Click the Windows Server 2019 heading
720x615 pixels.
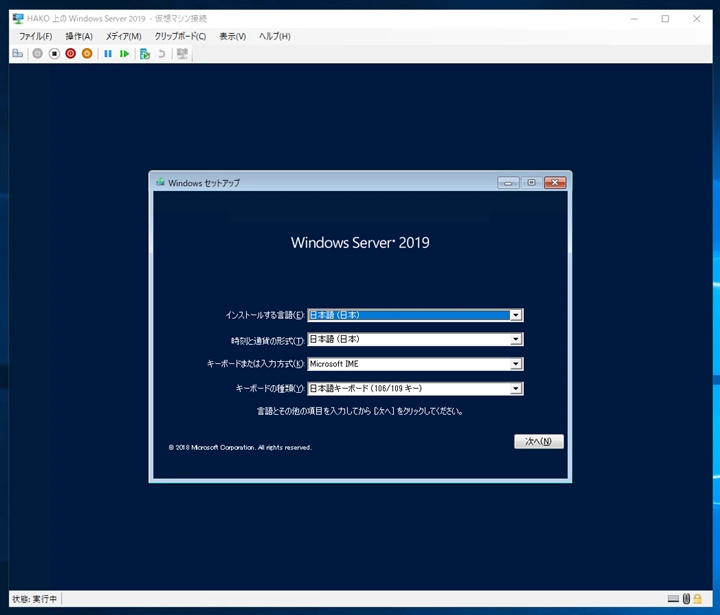[360, 243]
